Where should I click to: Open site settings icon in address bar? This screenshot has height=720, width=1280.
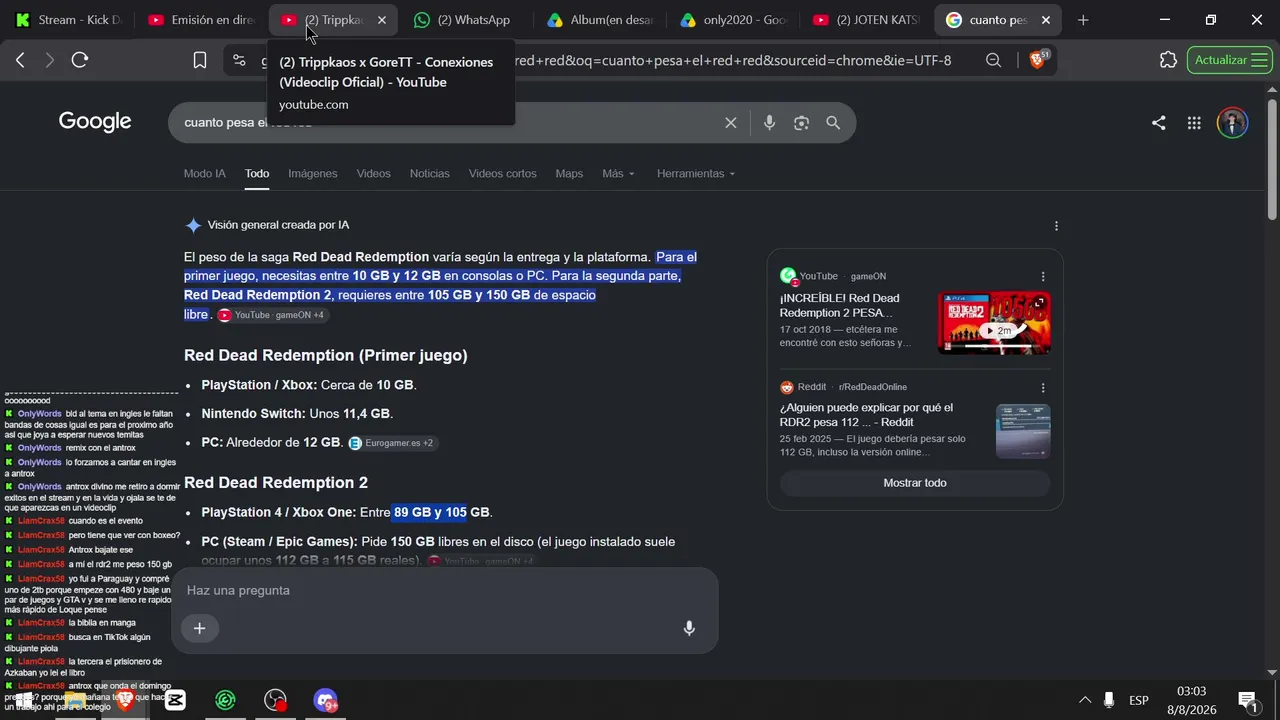click(x=239, y=60)
